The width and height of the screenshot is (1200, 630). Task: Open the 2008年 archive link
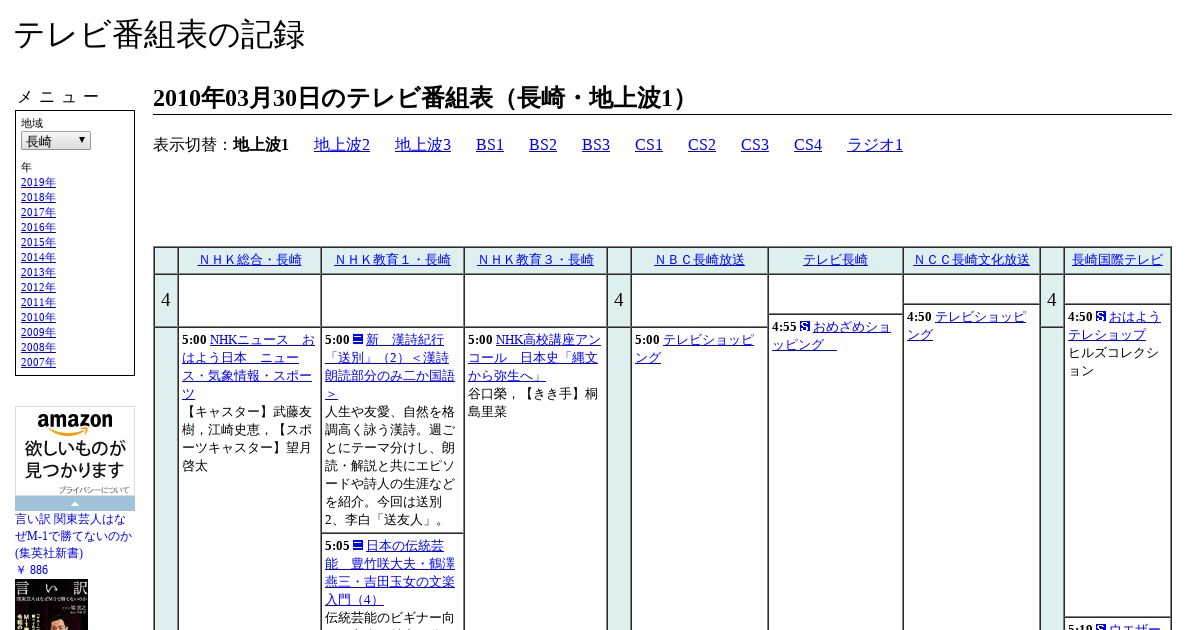[x=38, y=348]
